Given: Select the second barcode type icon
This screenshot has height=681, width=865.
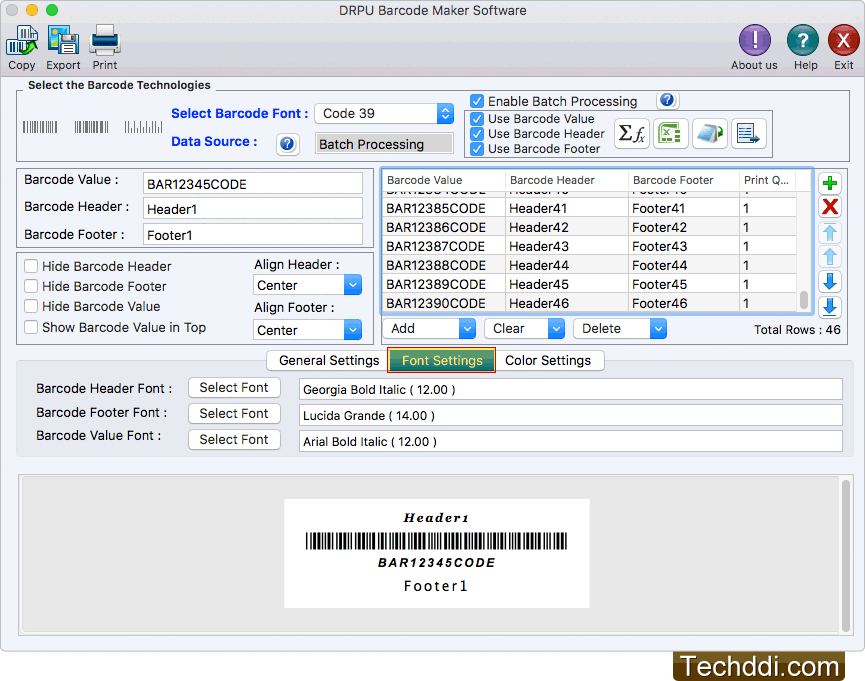Looking at the screenshot, I should (x=92, y=127).
